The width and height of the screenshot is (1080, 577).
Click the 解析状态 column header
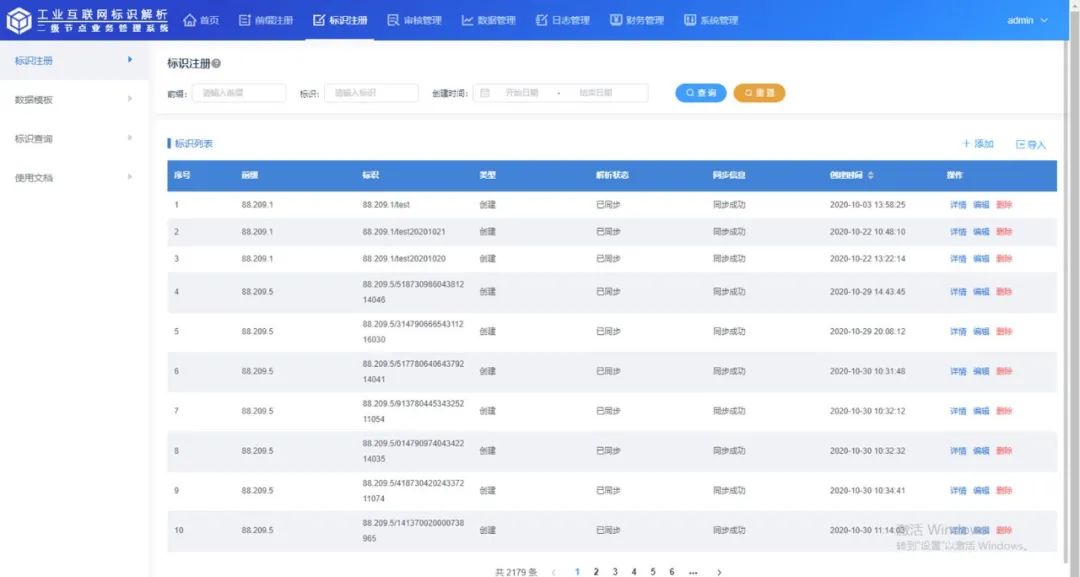(612, 176)
